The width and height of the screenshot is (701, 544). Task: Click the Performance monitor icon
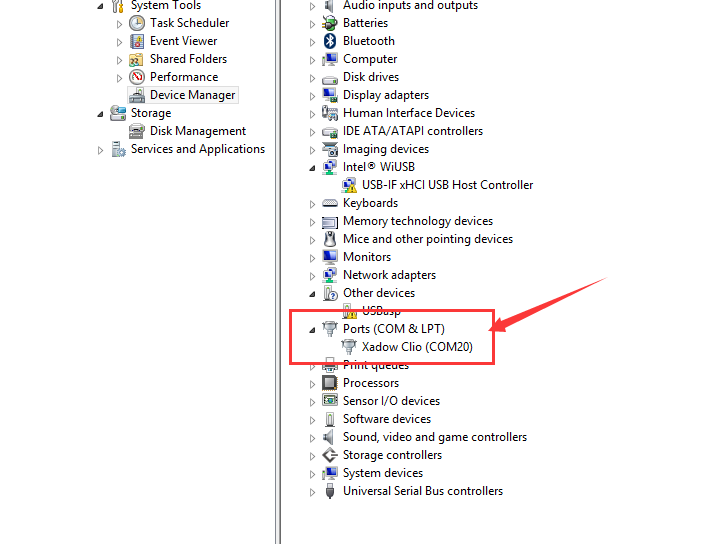137,77
